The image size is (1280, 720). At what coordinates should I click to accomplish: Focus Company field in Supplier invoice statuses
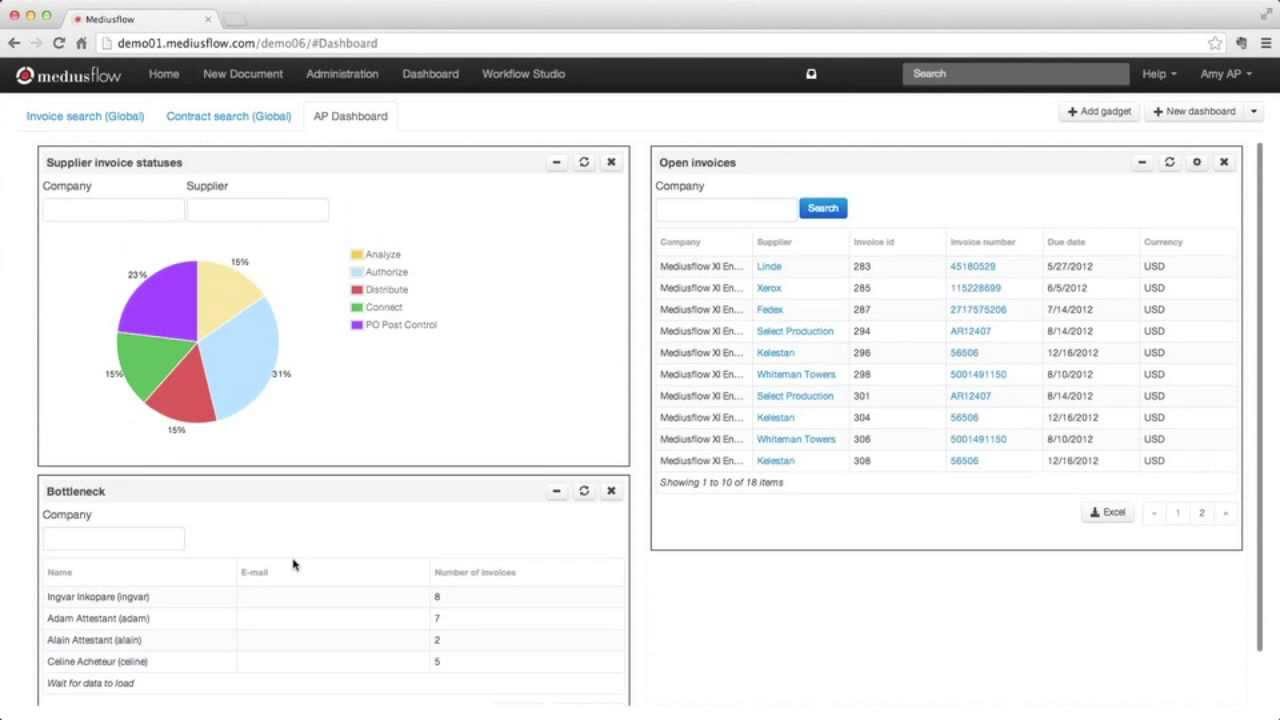point(113,209)
